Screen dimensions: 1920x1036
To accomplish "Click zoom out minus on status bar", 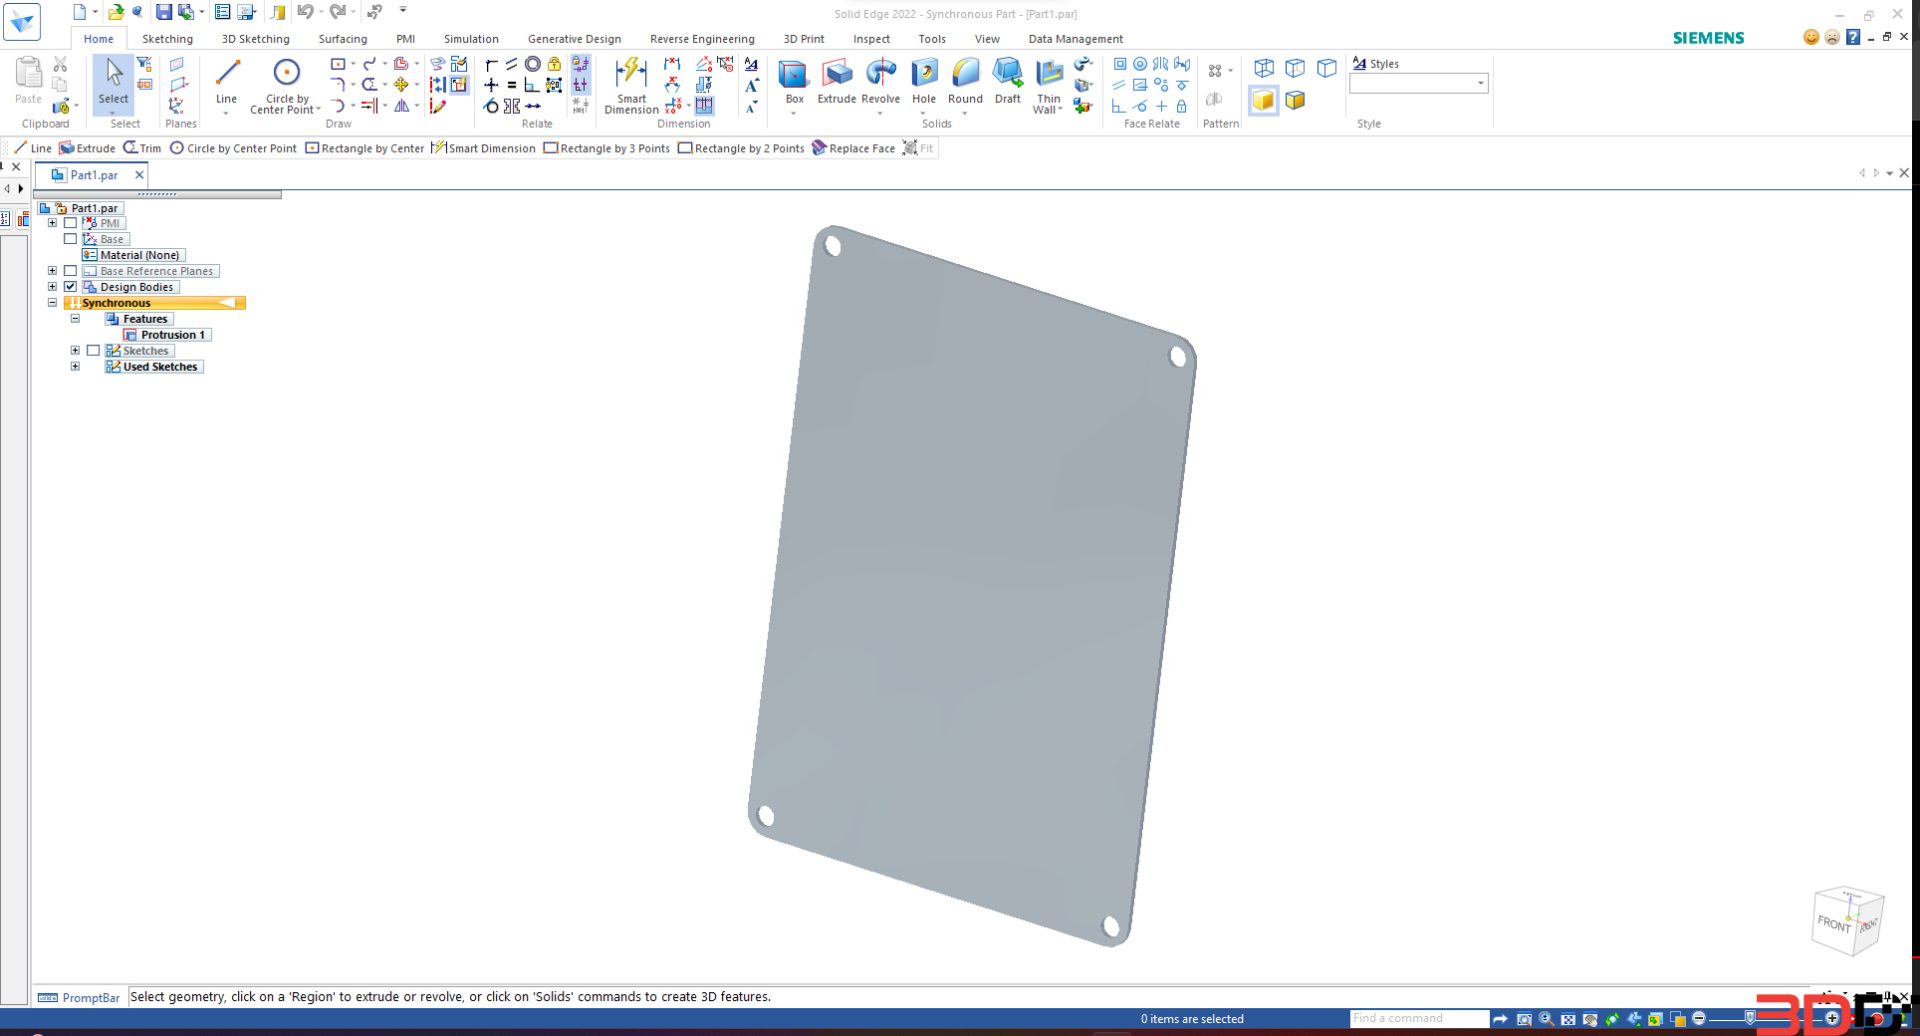I will click(1699, 1018).
